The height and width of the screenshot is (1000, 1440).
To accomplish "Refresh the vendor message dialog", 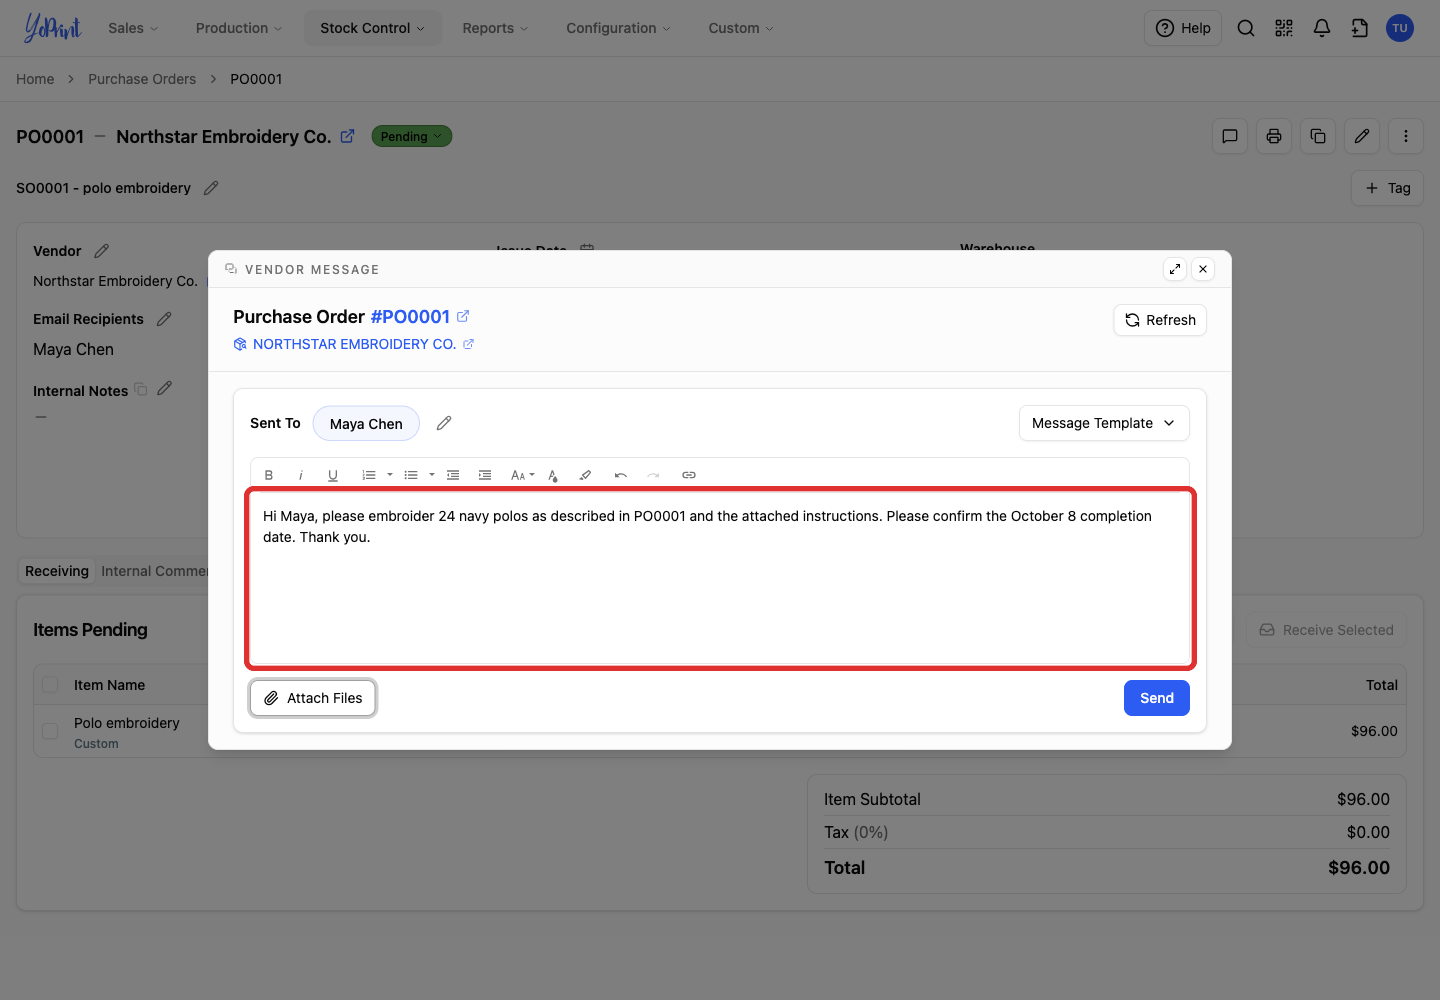I will click(x=1160, y=320).
